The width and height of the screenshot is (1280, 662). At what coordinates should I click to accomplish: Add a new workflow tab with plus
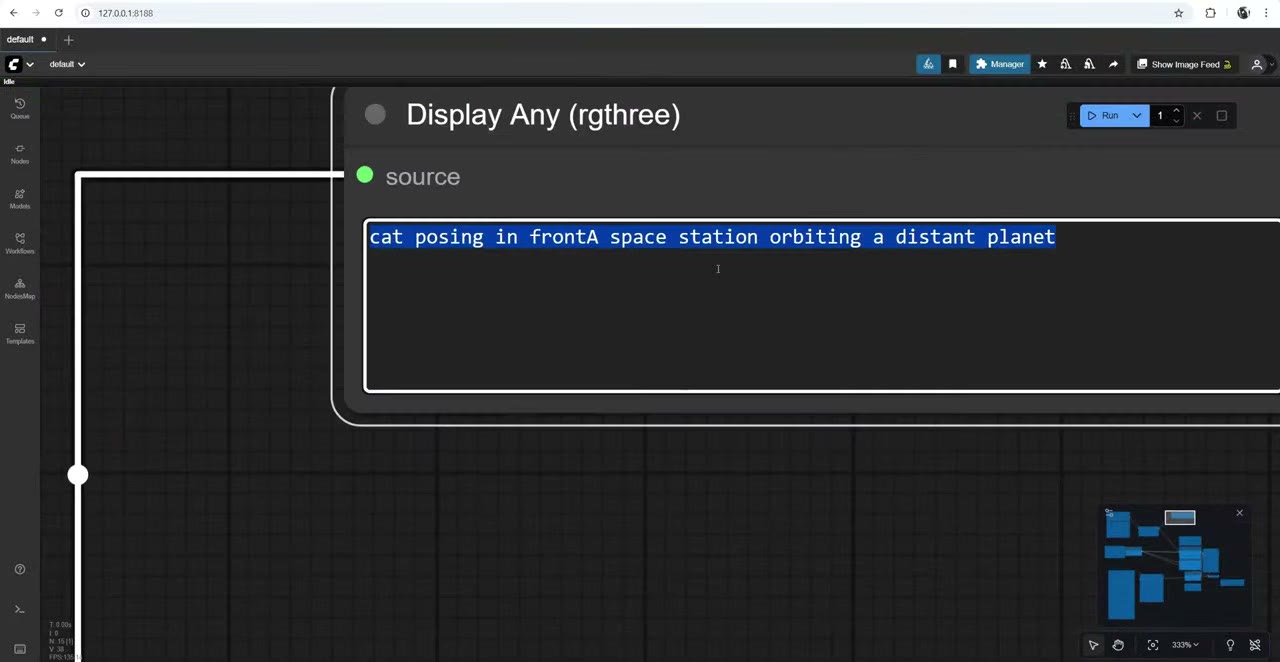point(68,40)
